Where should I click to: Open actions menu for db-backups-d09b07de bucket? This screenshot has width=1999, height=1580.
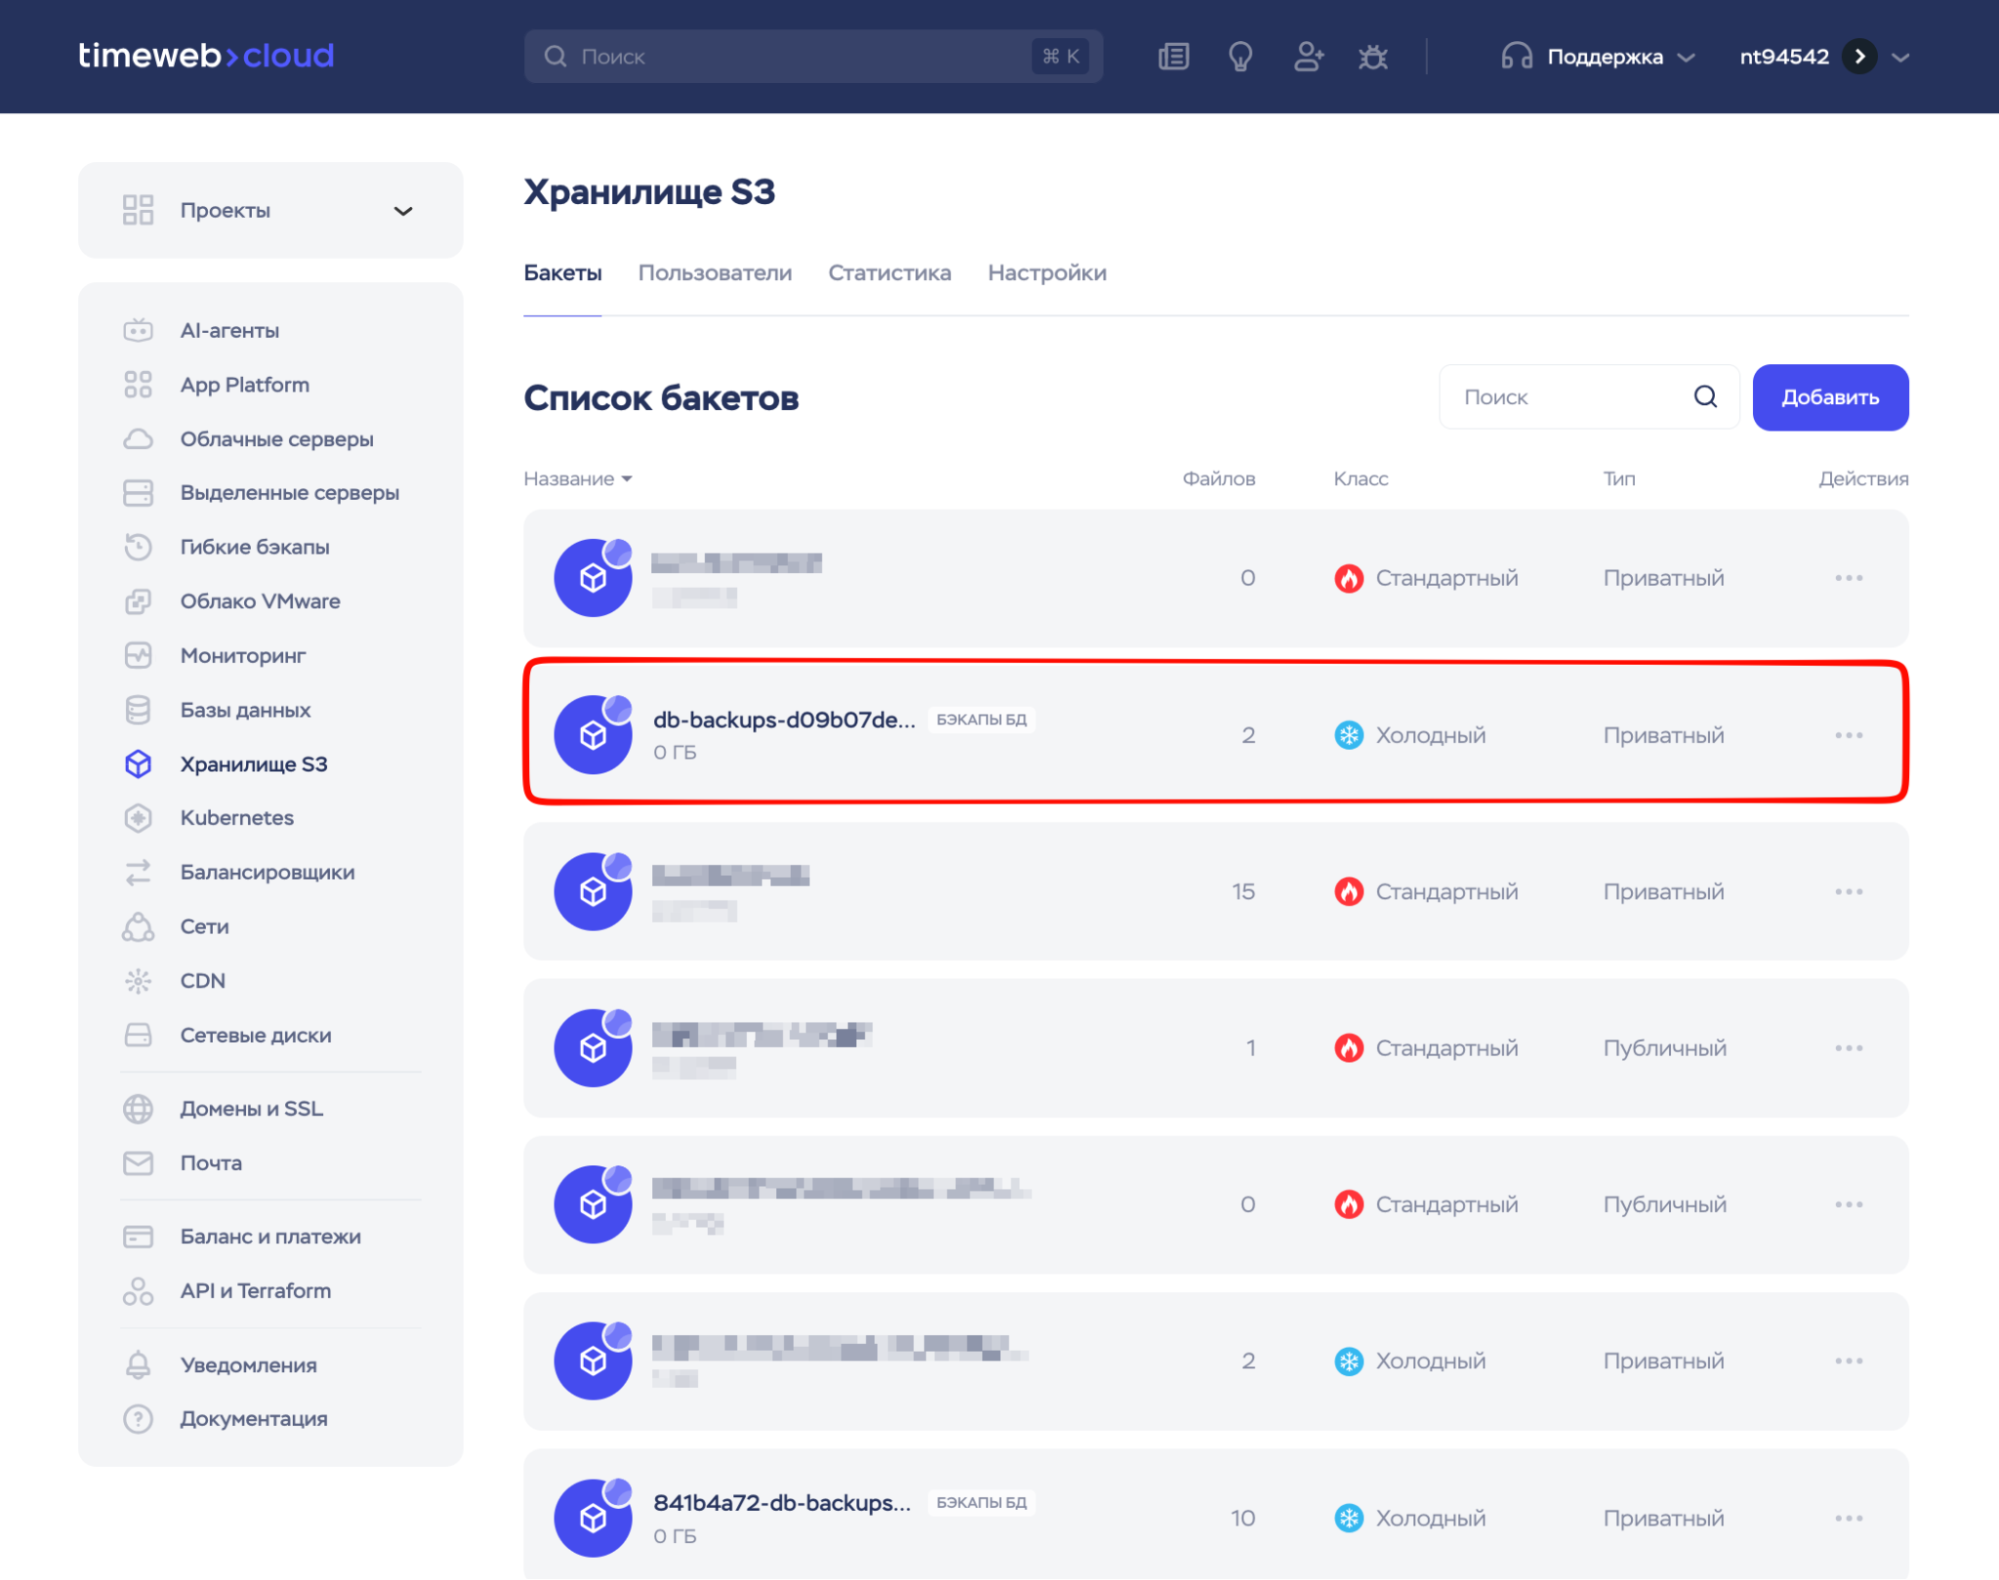coord(1848,735)
